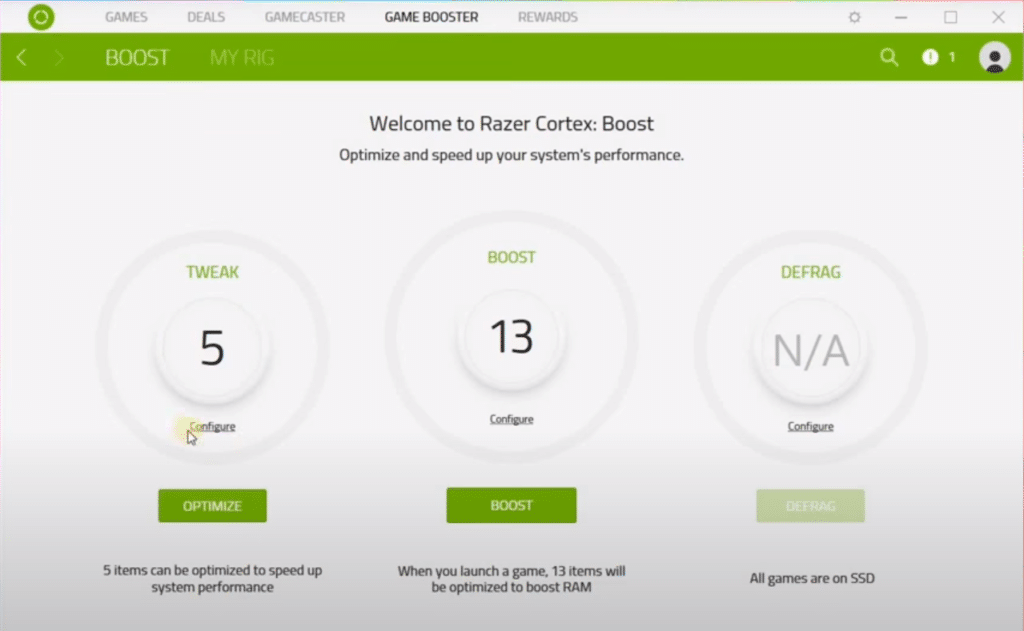This screenshot has height=631, width=1024.
Task: Open the DEALS section
Action: [205, 17]
